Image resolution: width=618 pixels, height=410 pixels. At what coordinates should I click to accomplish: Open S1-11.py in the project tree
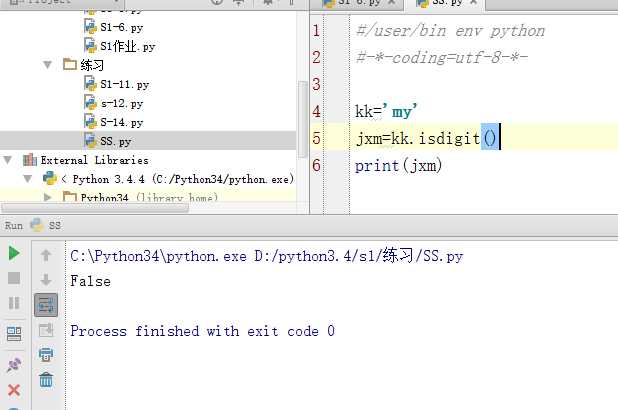[125, 84]
